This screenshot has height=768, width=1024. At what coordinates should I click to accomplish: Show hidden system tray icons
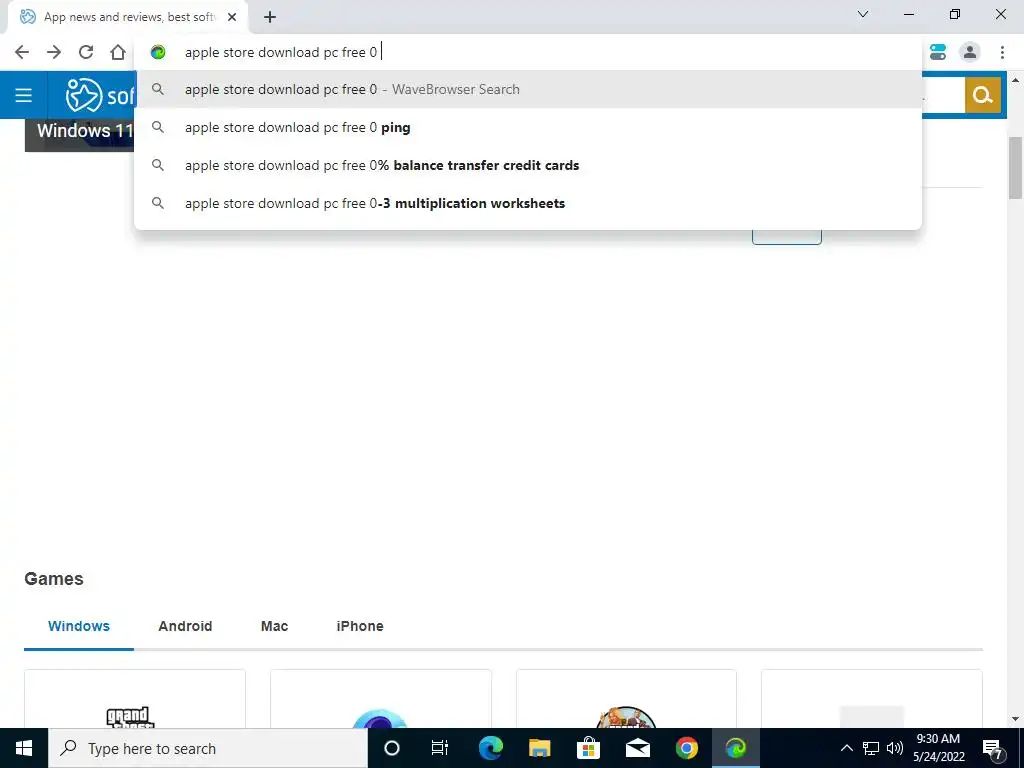846,748
